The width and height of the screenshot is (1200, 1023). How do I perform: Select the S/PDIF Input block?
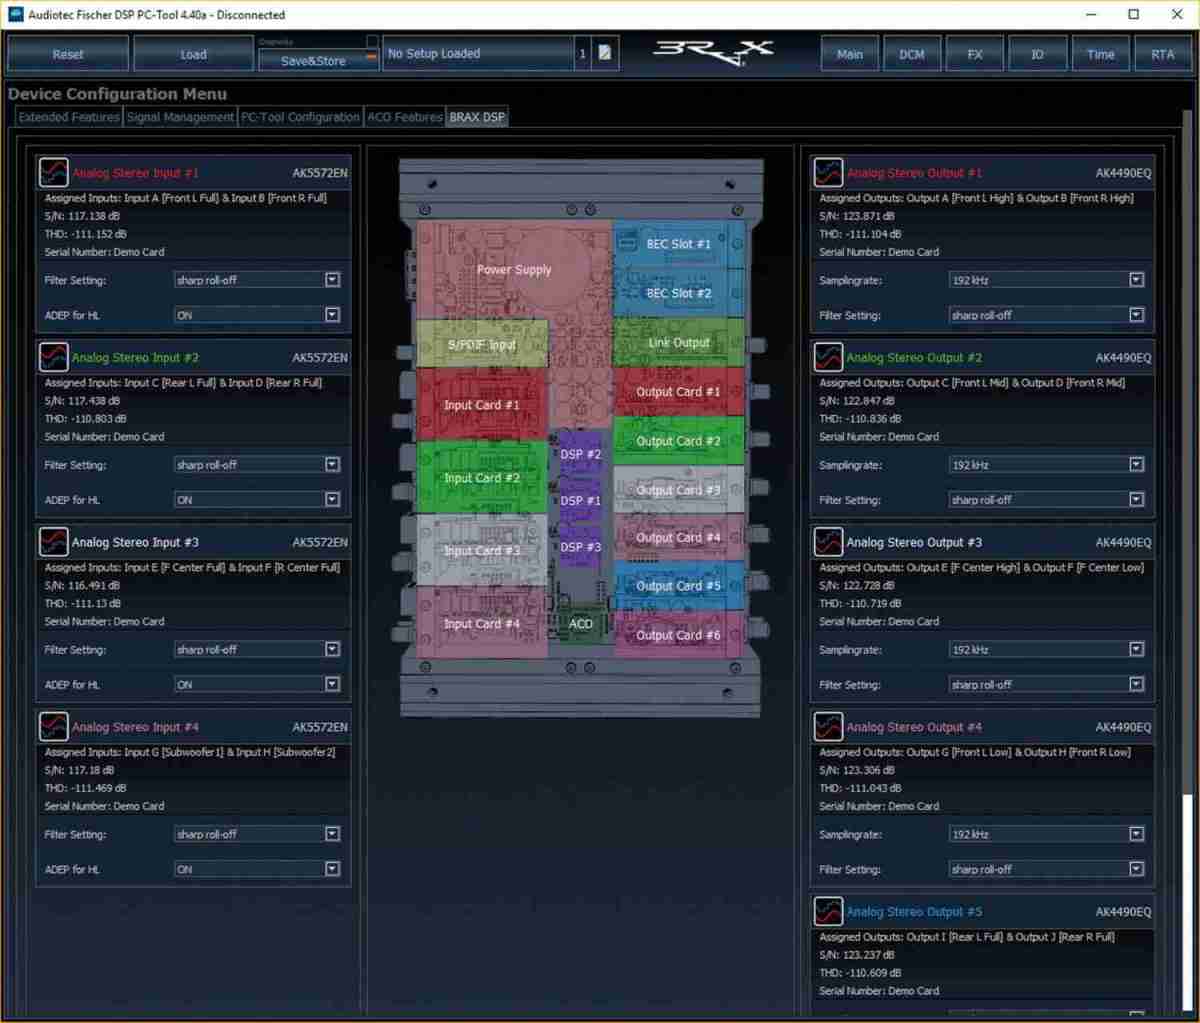click(482, 344)
